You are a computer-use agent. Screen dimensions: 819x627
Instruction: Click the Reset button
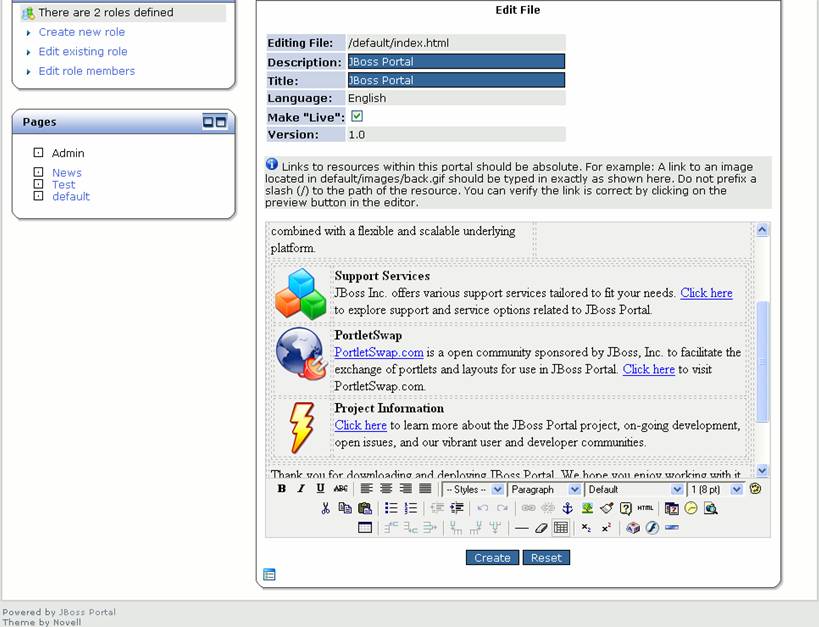tap(546, 558)
